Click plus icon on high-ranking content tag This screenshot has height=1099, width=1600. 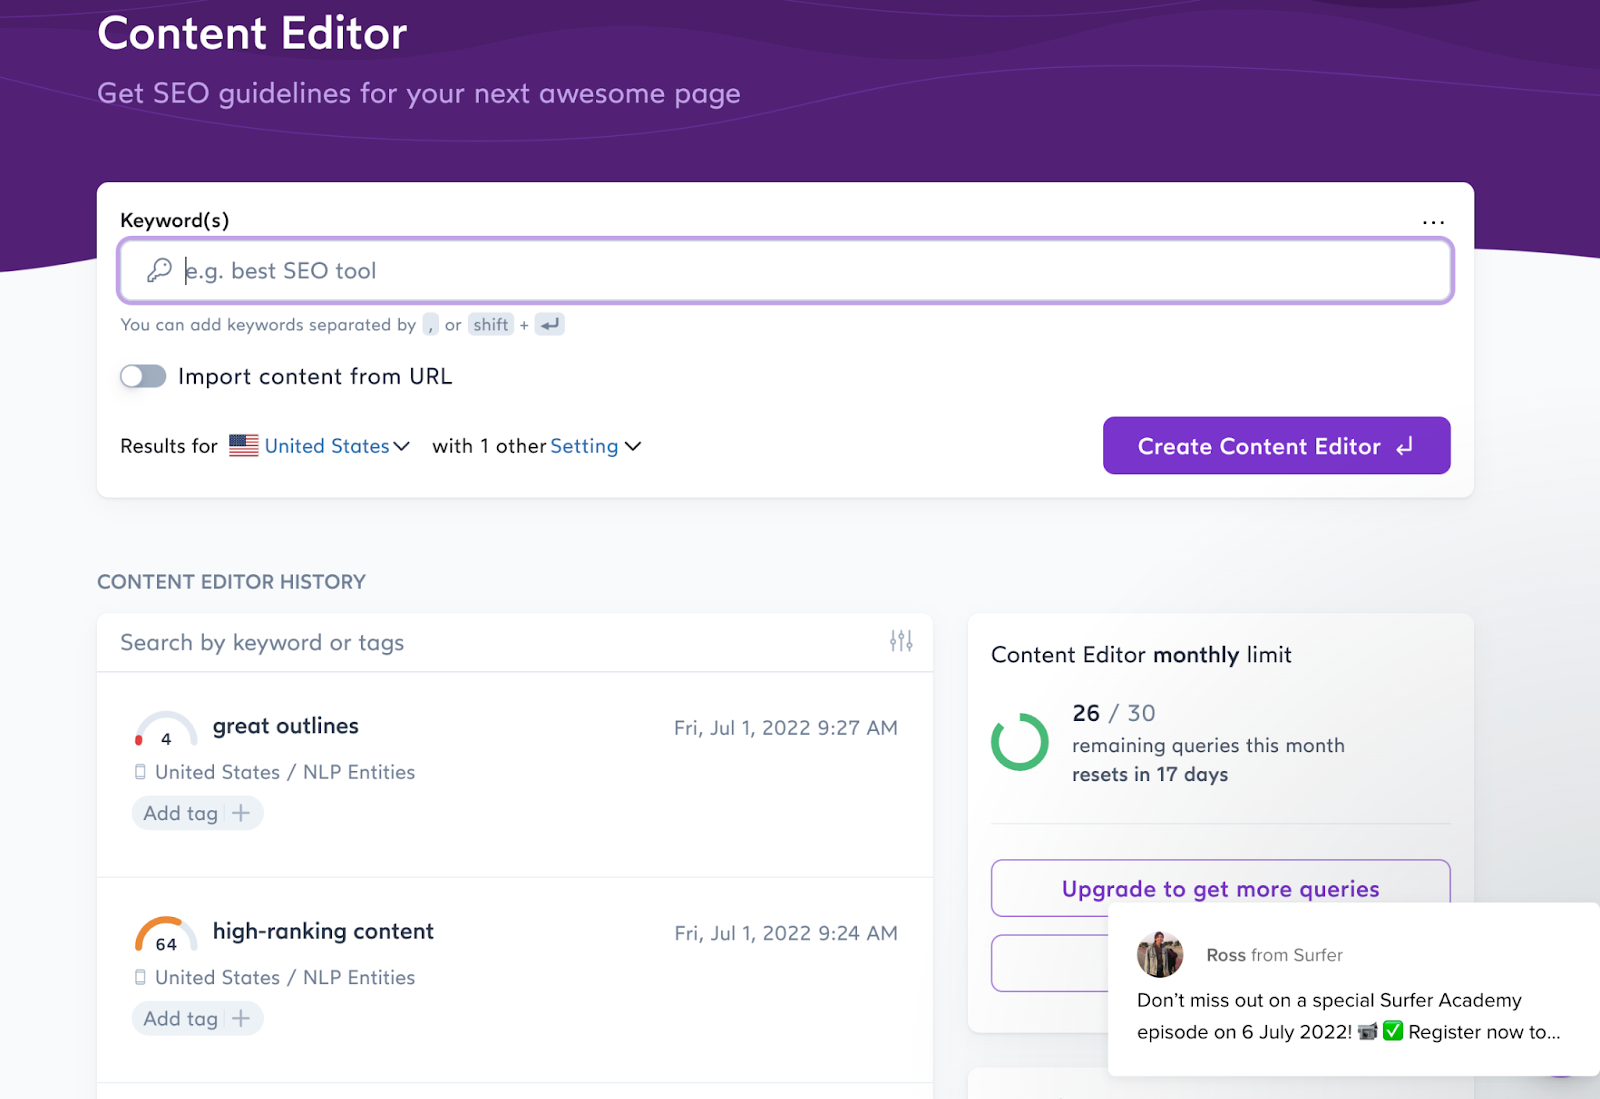click(241, 1018)
